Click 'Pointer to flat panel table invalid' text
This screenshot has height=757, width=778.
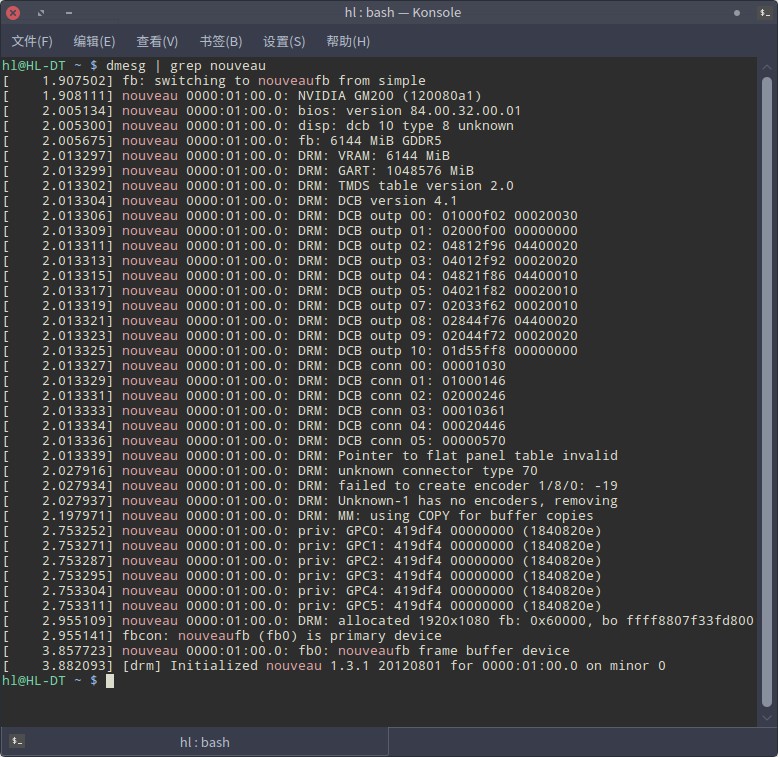478,455
